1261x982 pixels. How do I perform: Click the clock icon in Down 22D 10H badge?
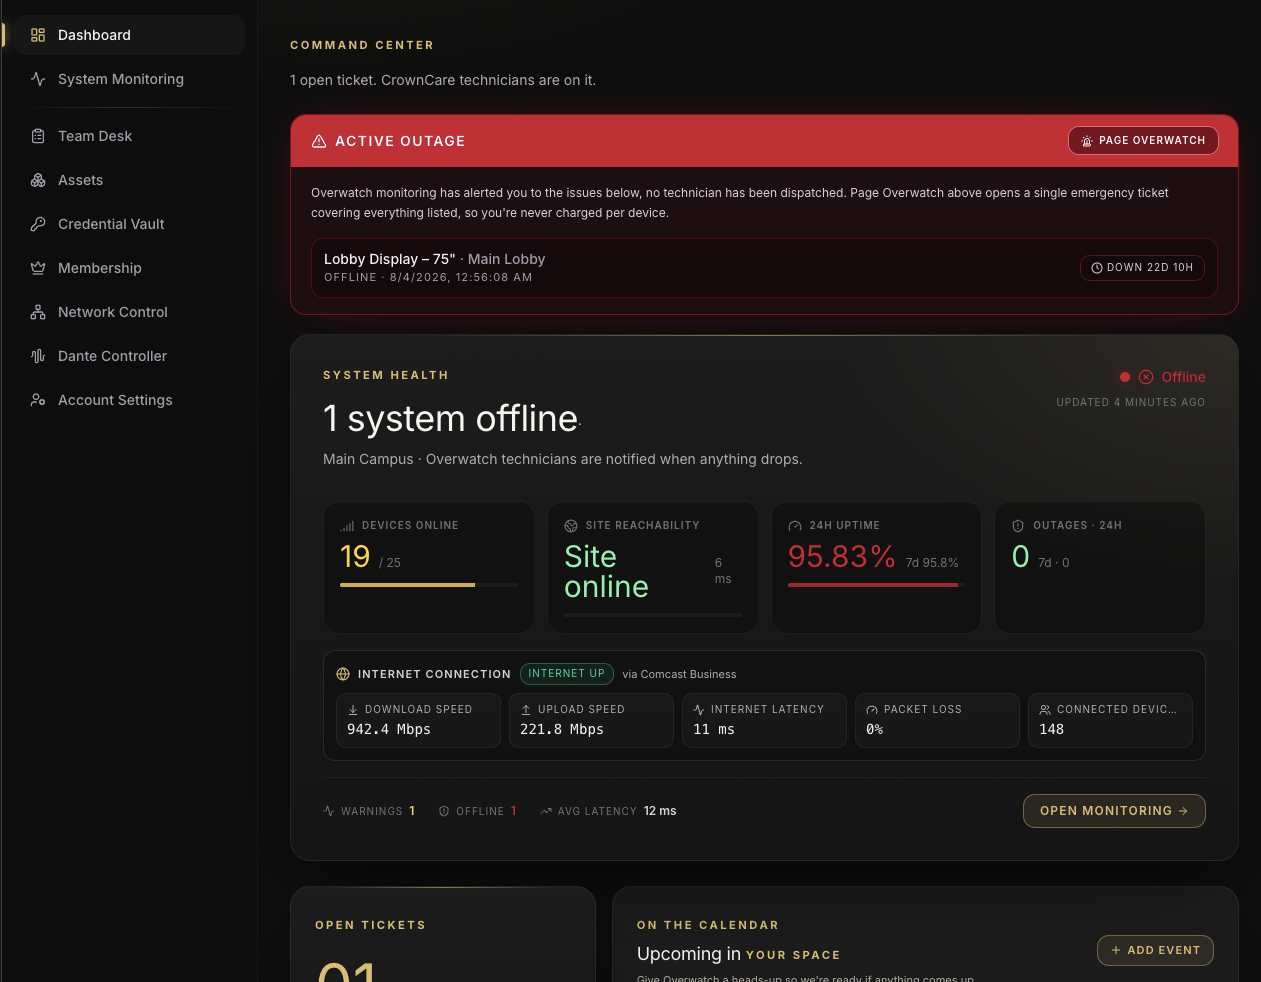pyautogui.click(x=1097, y=268)
